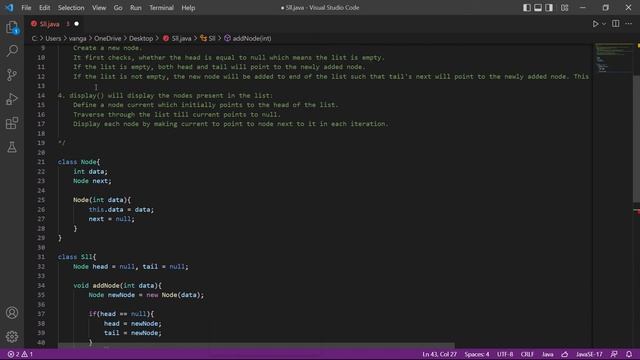Click OneDrive in the breadcrumb
The height and width of the screenshot is (360, 640).
point(108,38)
